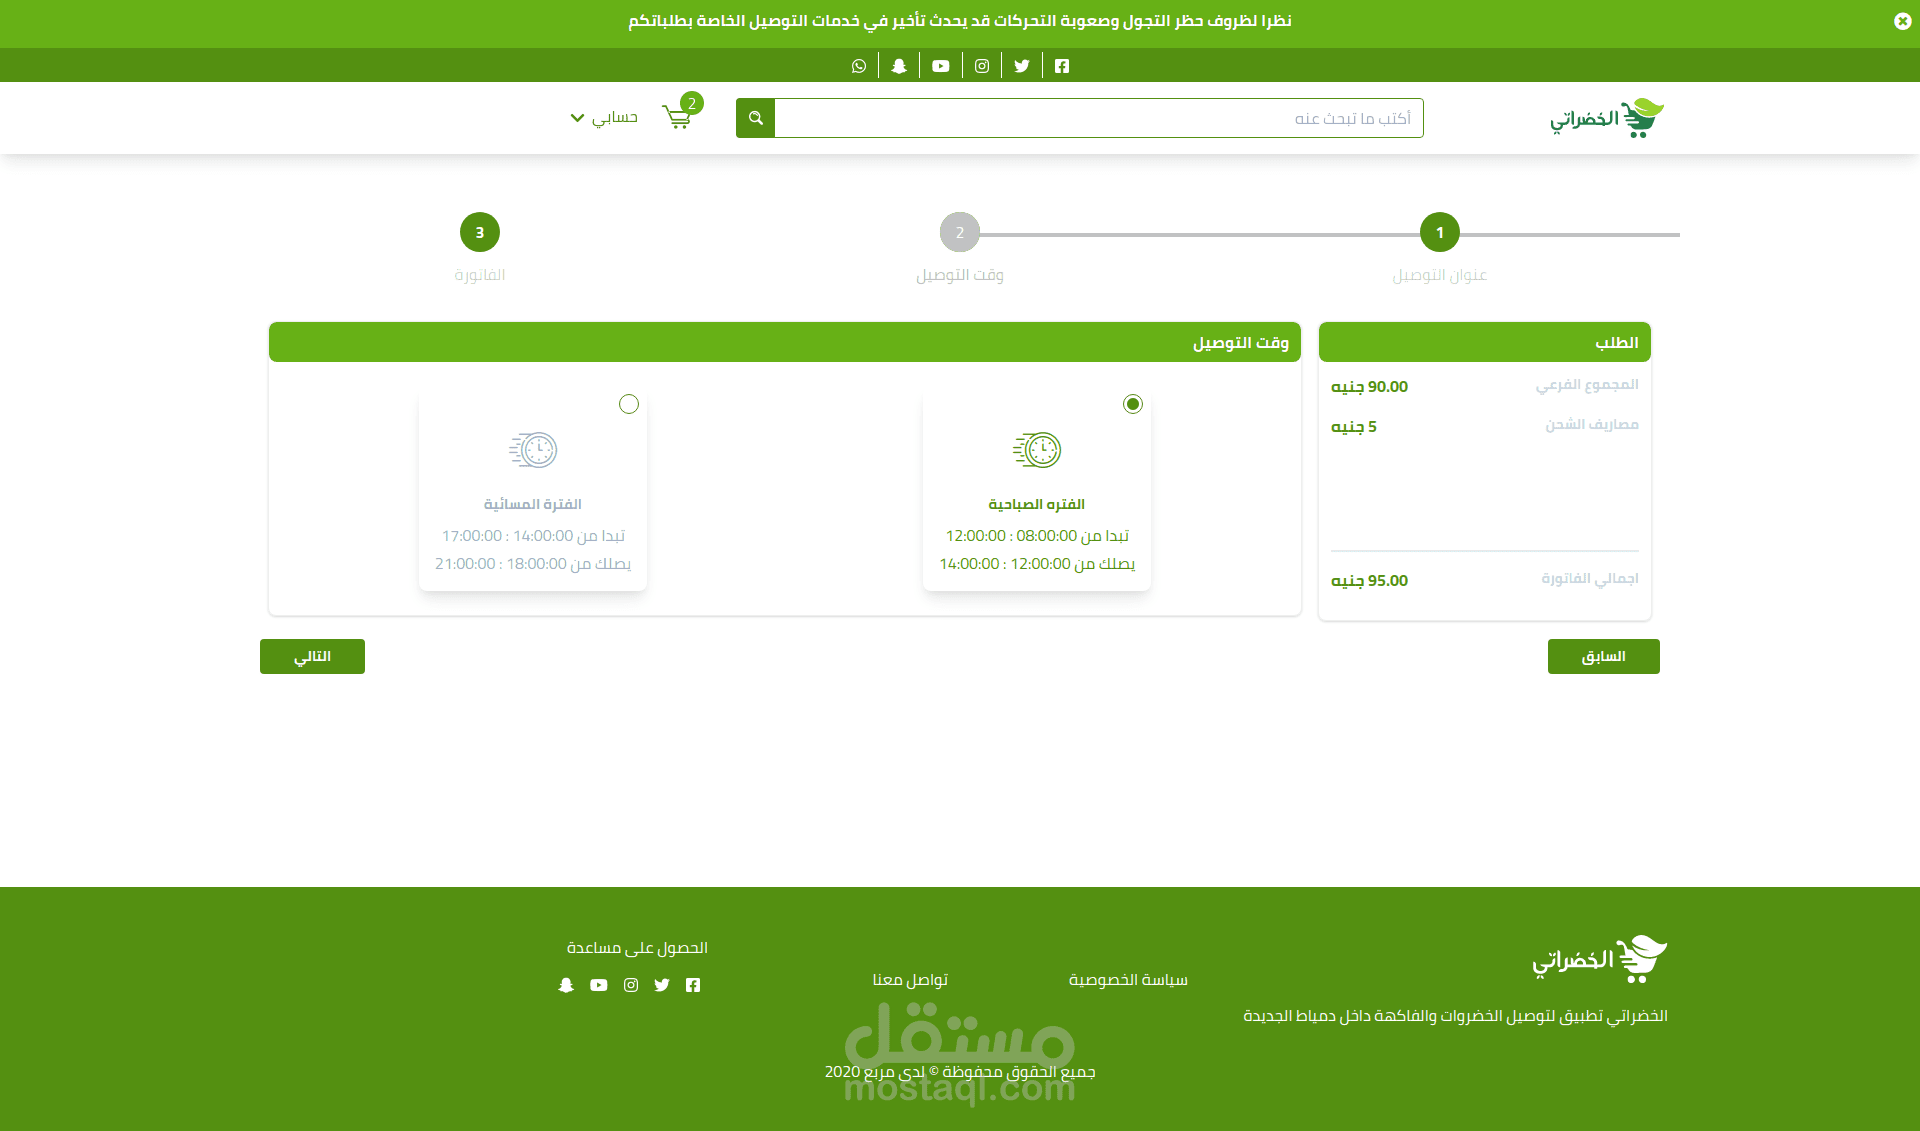This screenshot has height=1131, width=1920.
Task: Close the green announcement banner
Action: pos(1902,21)
